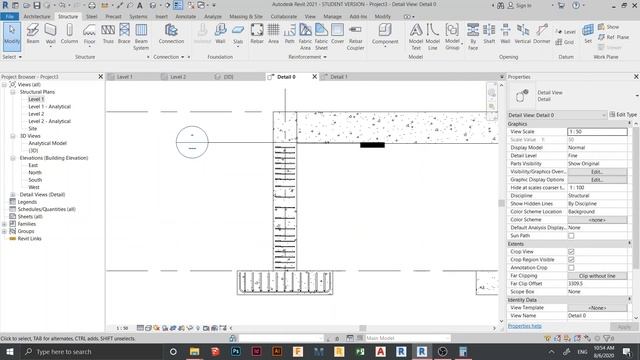The height and width of the screenshot is (360, 640).
Task: Click the taskbar search box
Action: pos(92,352)
